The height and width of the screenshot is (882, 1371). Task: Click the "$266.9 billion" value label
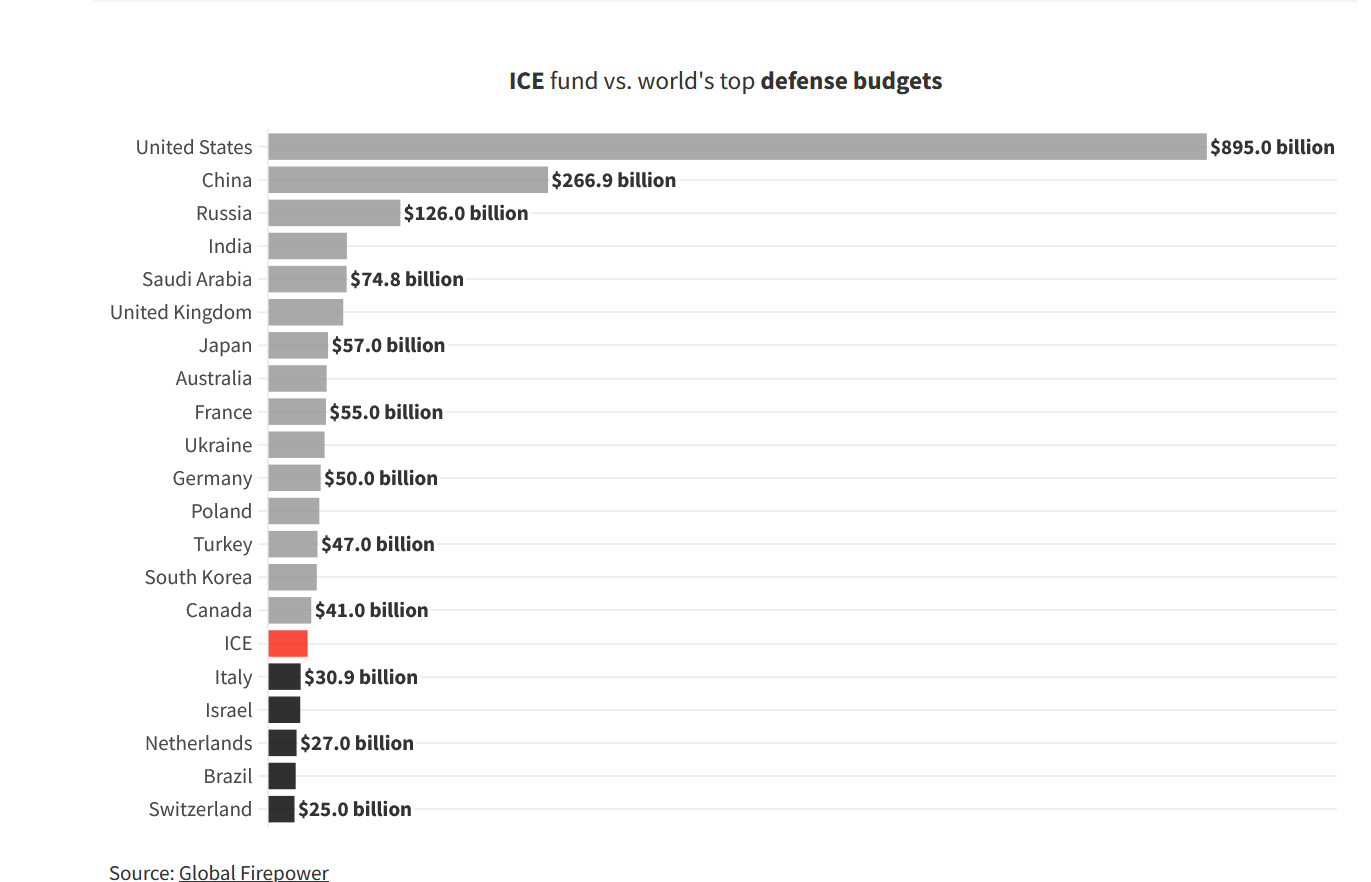click(x=614, y=180)
